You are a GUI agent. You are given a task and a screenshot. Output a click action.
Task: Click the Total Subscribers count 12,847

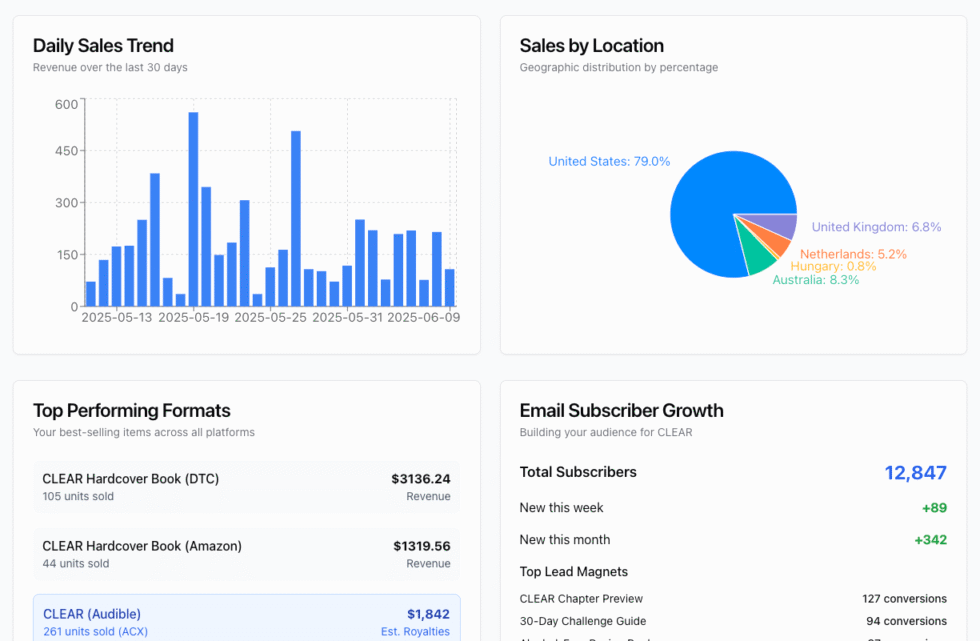[x=915, y=473]
